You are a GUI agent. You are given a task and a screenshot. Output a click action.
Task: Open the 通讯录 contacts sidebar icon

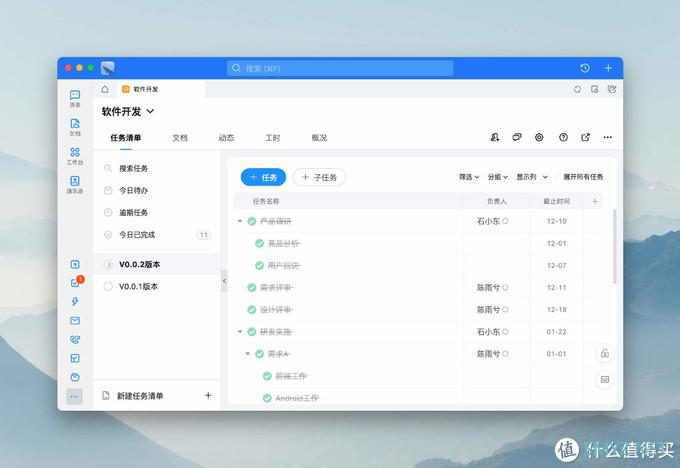75,184
